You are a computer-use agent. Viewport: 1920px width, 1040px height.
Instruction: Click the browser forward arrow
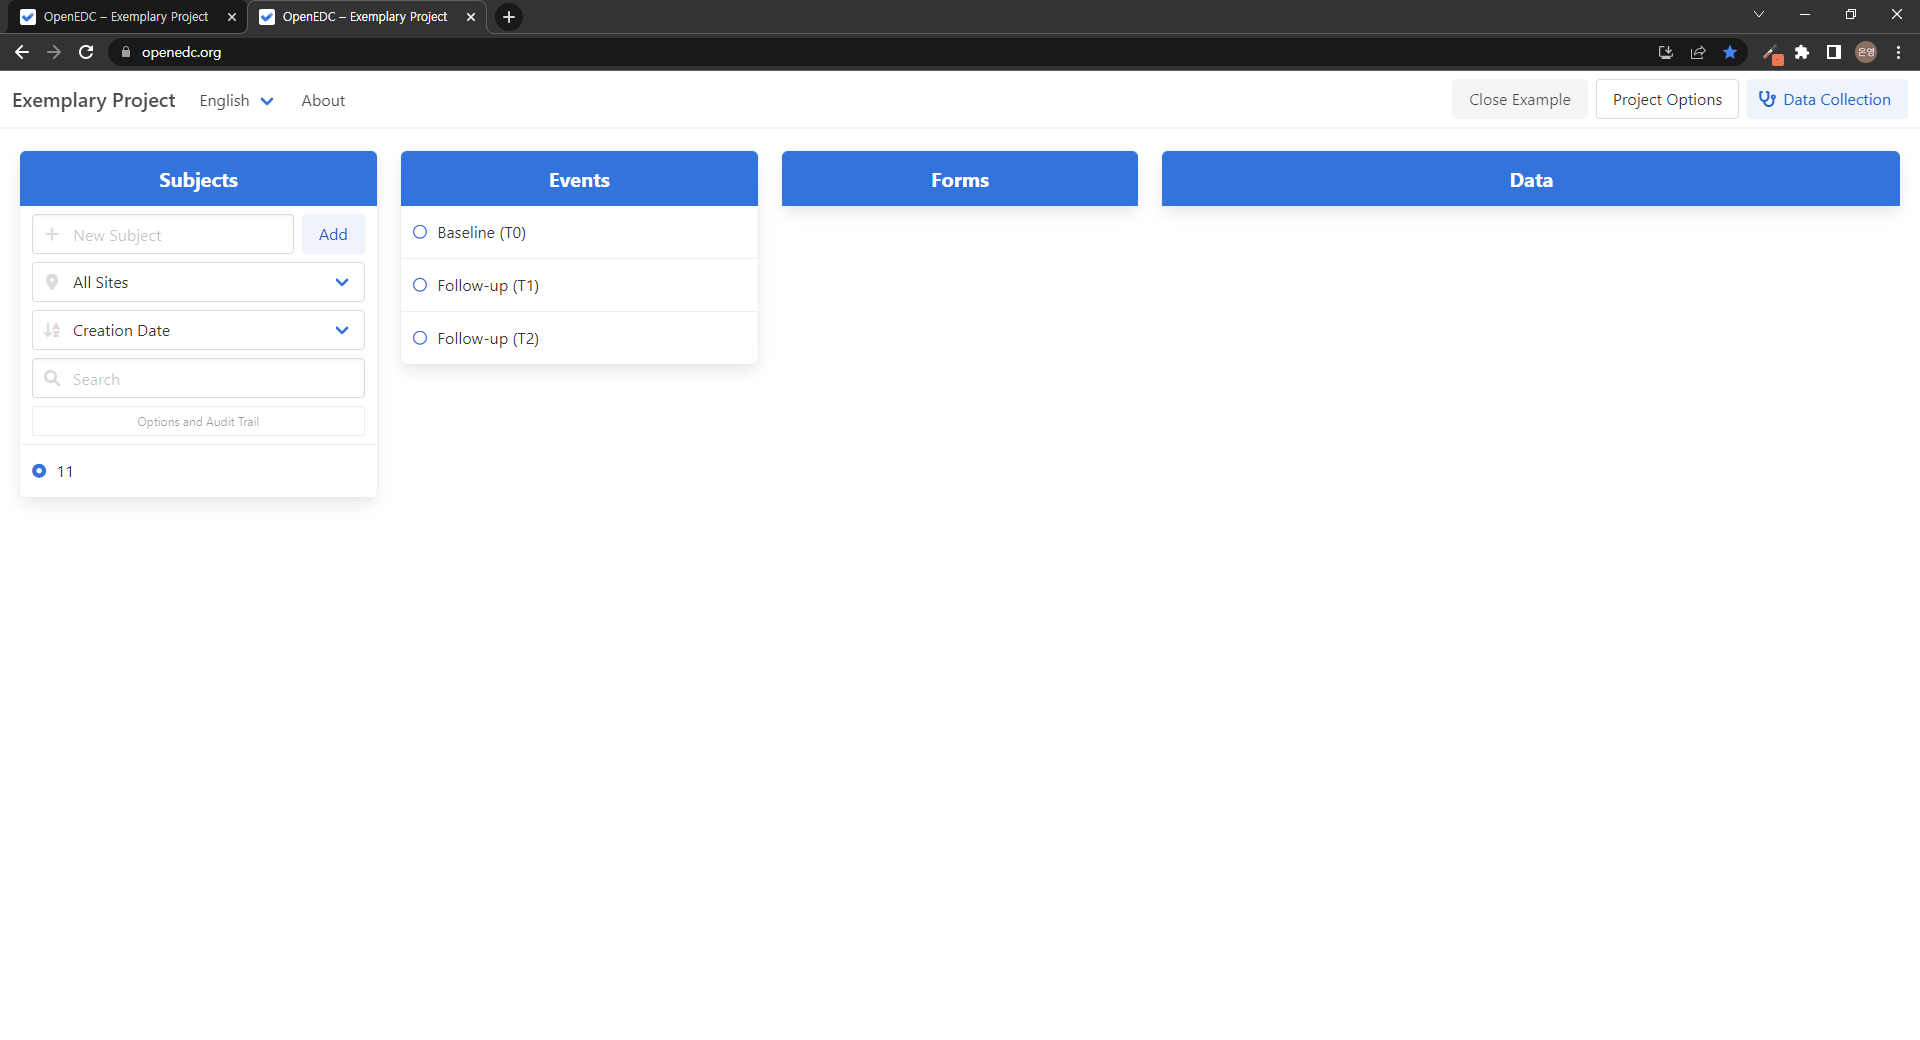54,52
